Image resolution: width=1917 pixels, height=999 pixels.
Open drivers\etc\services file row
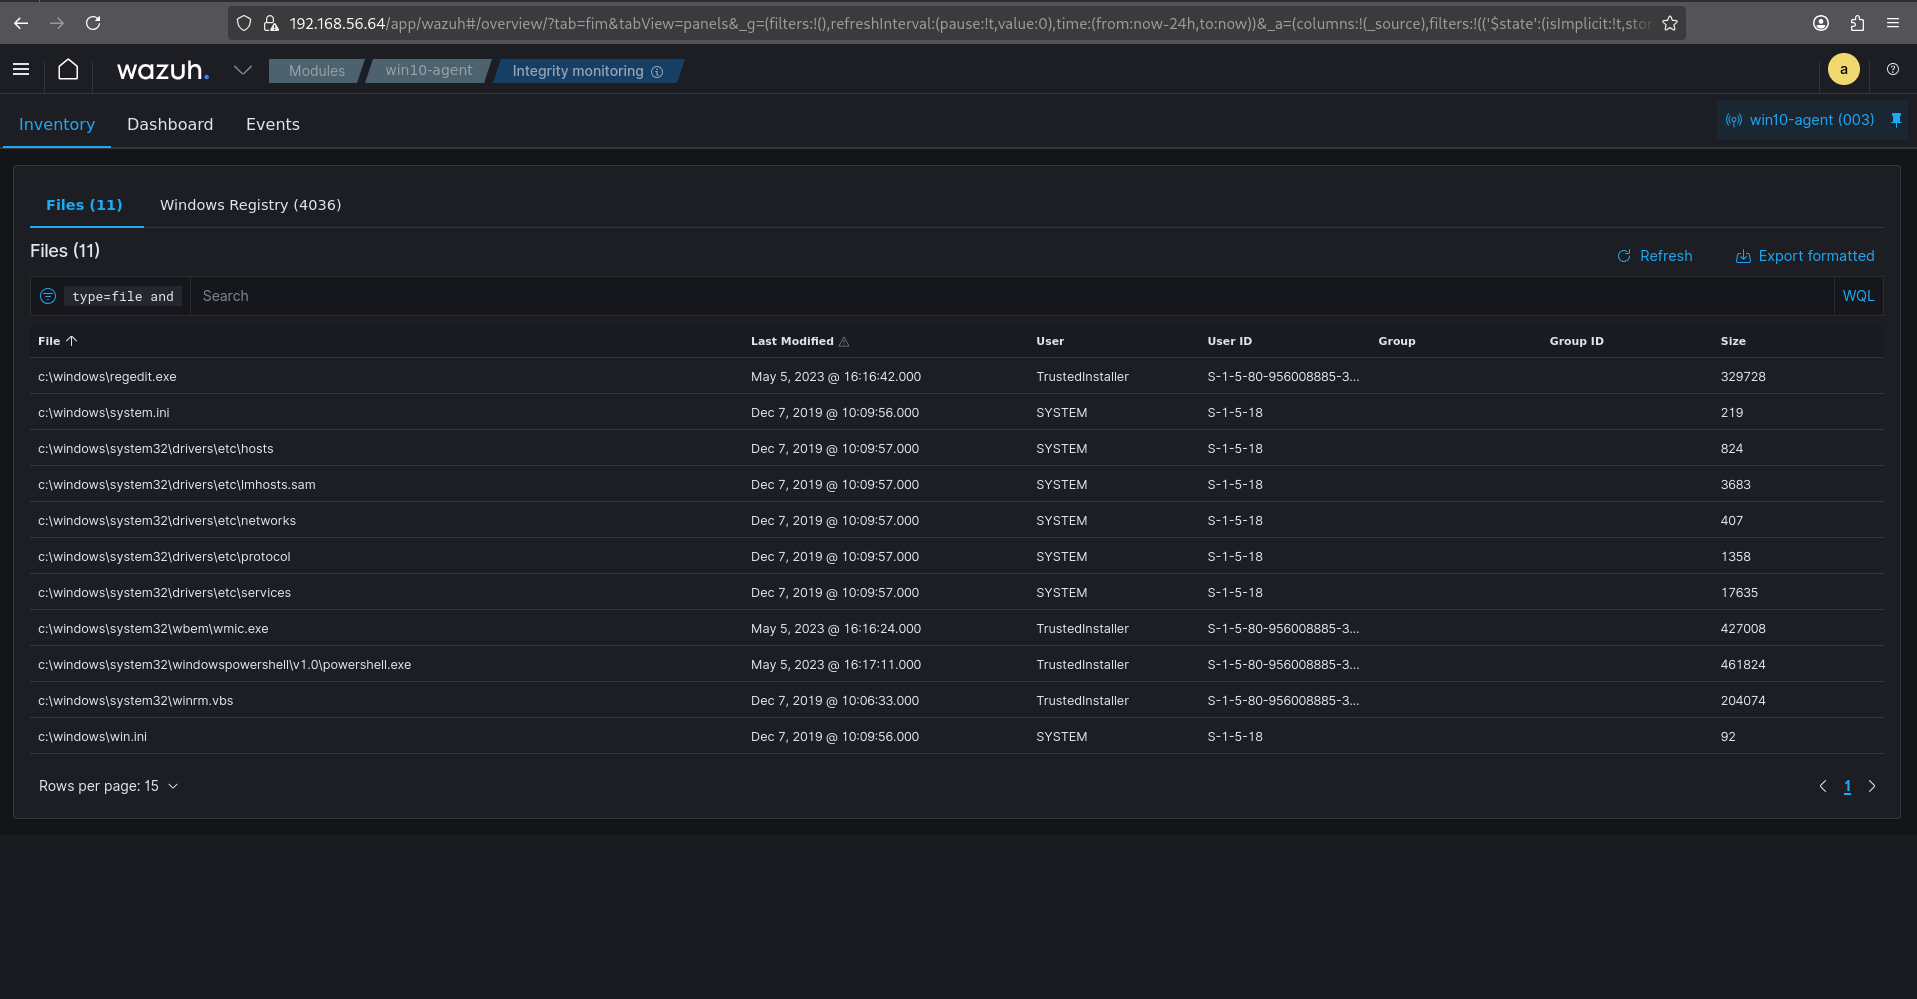point(956,593)
